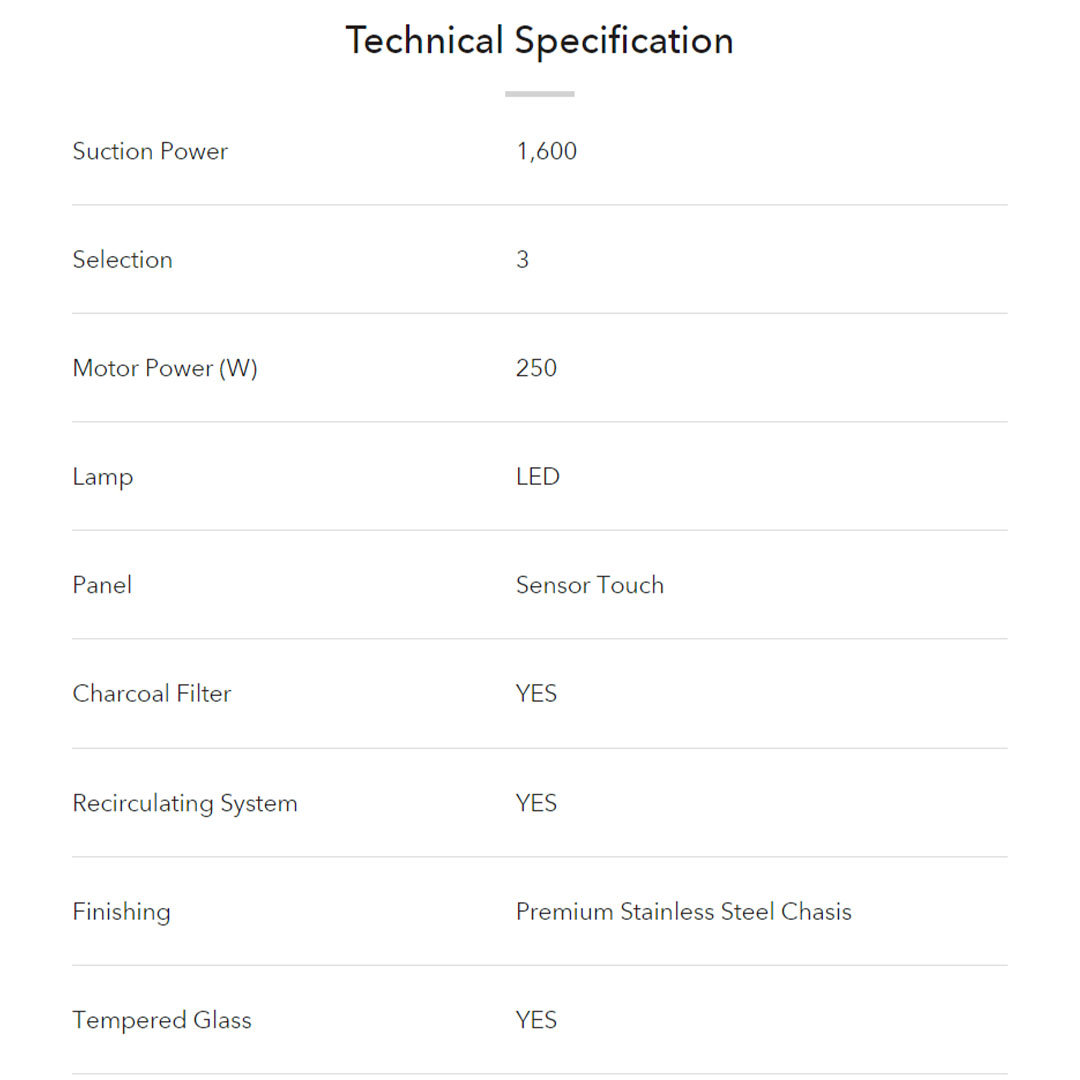Select the YES value for Charcoal Filter
The height and width of the screenshot is (1080, 1080).
536,694
